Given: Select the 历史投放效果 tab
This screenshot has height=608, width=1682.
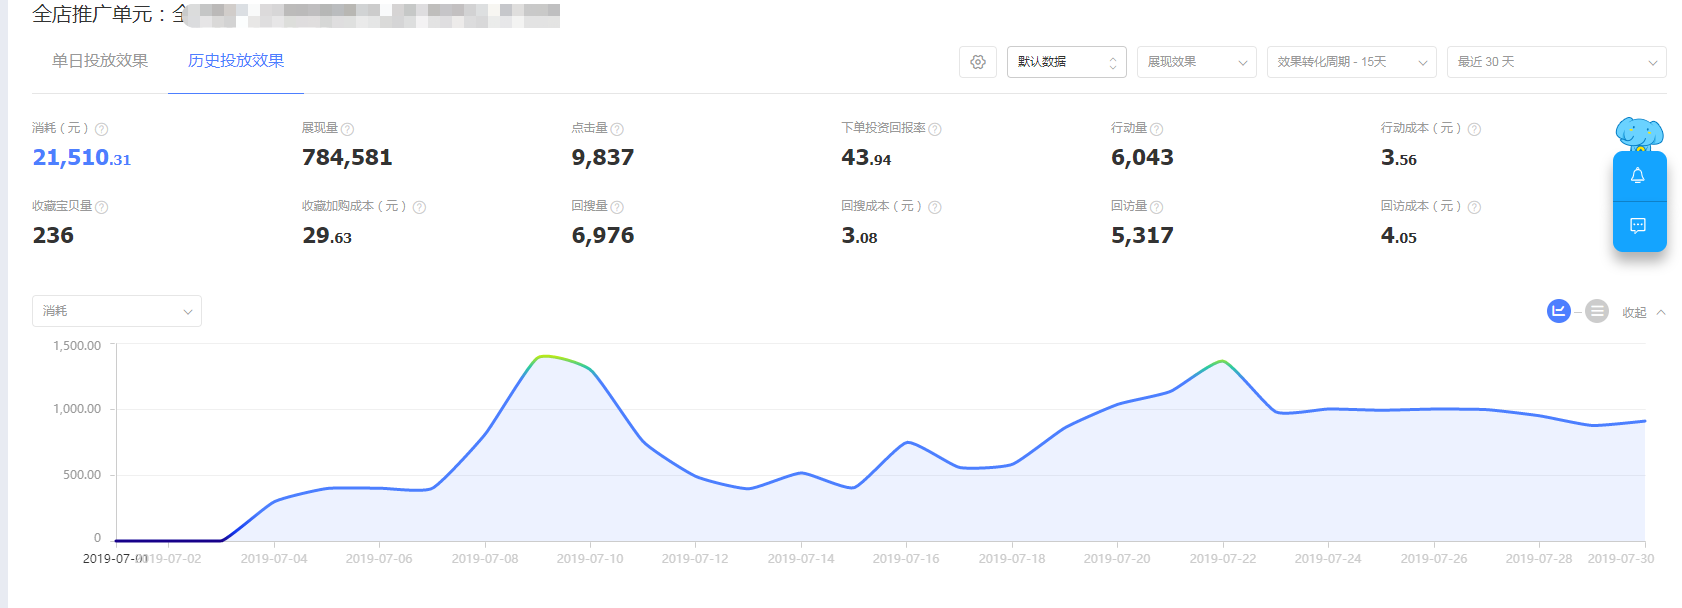Looking at the screenshot, I should point(236,61).
